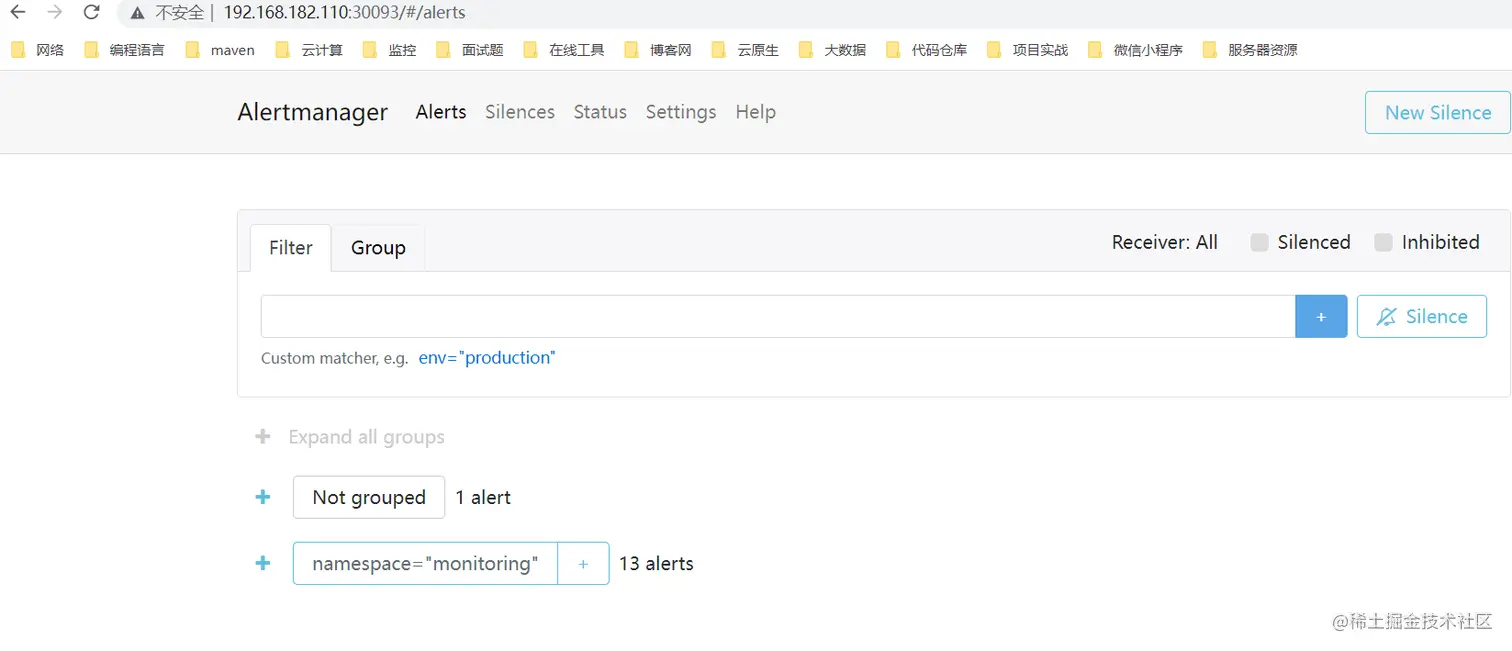The height and width of the screenshot is (651, 1512).
Task: Open the 网络 bookmark folder
Action: (x=37, y=50)
